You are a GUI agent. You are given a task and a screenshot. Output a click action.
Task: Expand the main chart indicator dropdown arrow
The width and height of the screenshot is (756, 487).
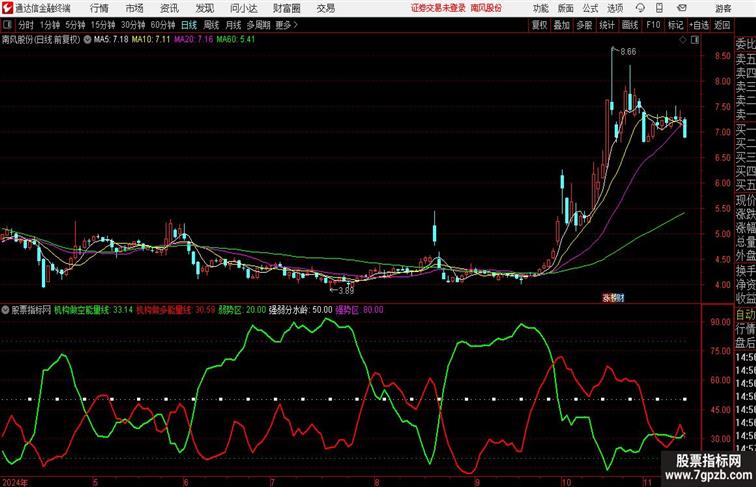tap(87, 40)
